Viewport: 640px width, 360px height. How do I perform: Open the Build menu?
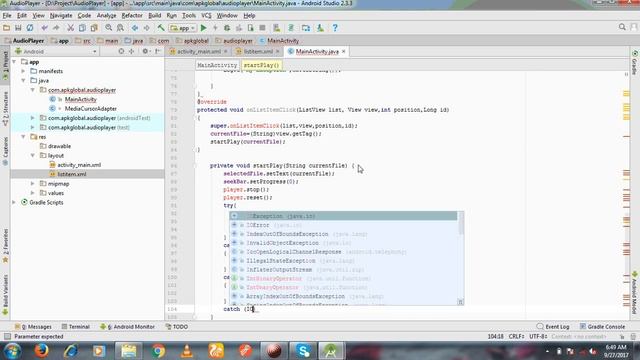[154, 16]
